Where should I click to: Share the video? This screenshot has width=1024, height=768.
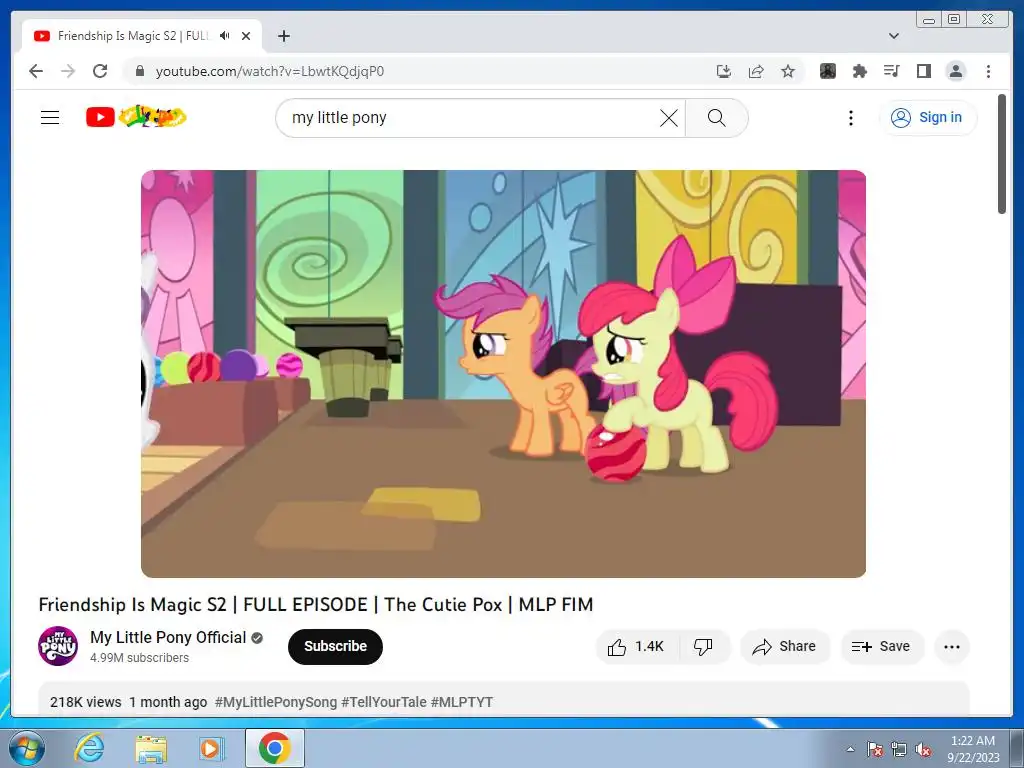[784, 647]
